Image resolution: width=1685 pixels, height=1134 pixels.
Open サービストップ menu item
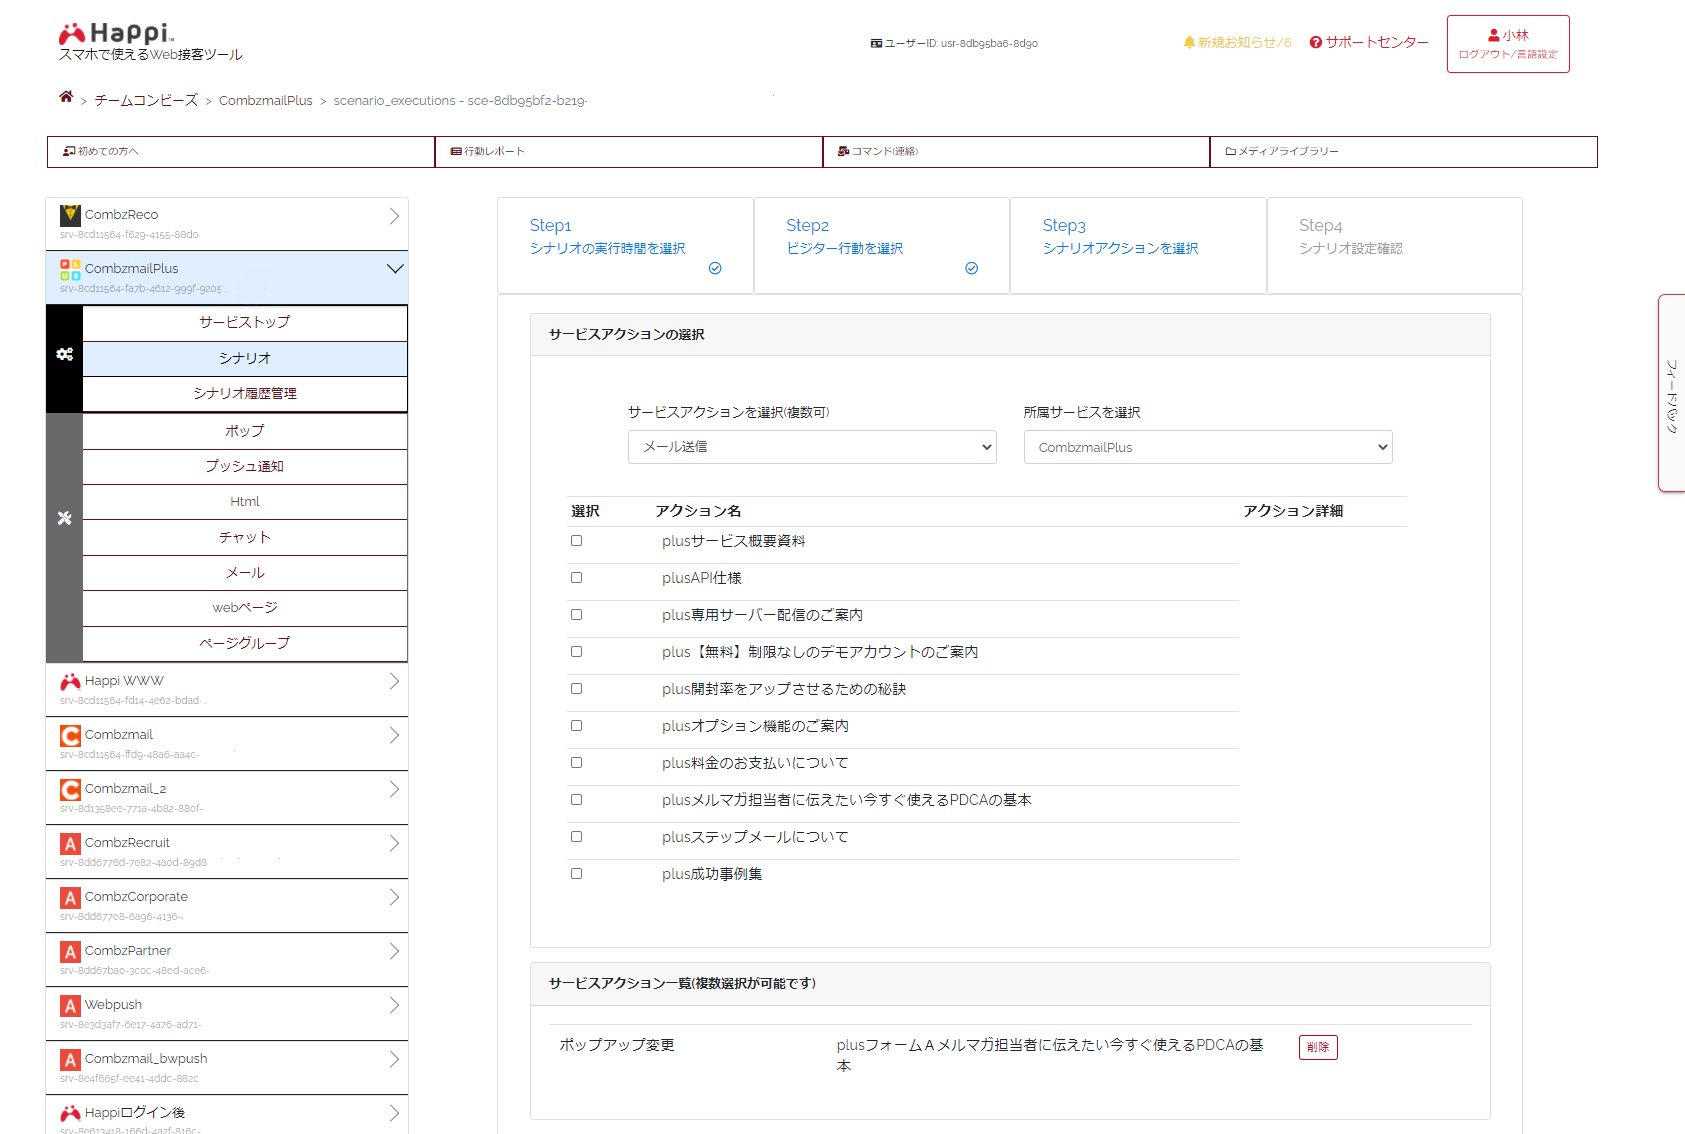point(245,322)
